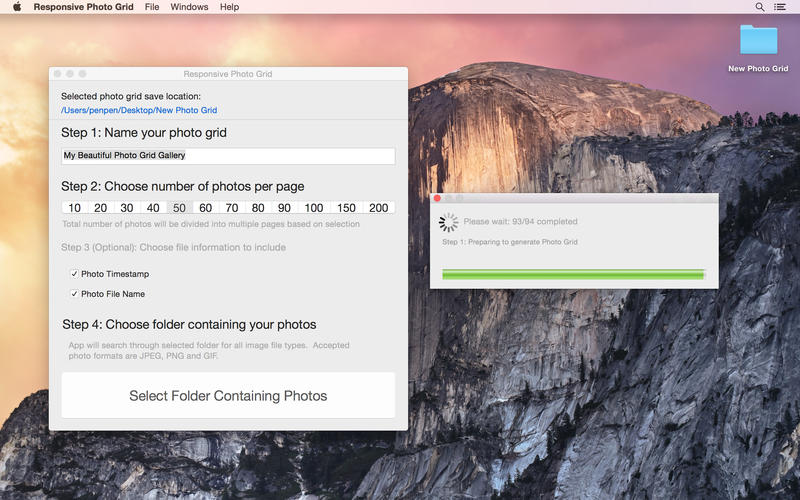Choose 90 photos per page

coord(284,208)
